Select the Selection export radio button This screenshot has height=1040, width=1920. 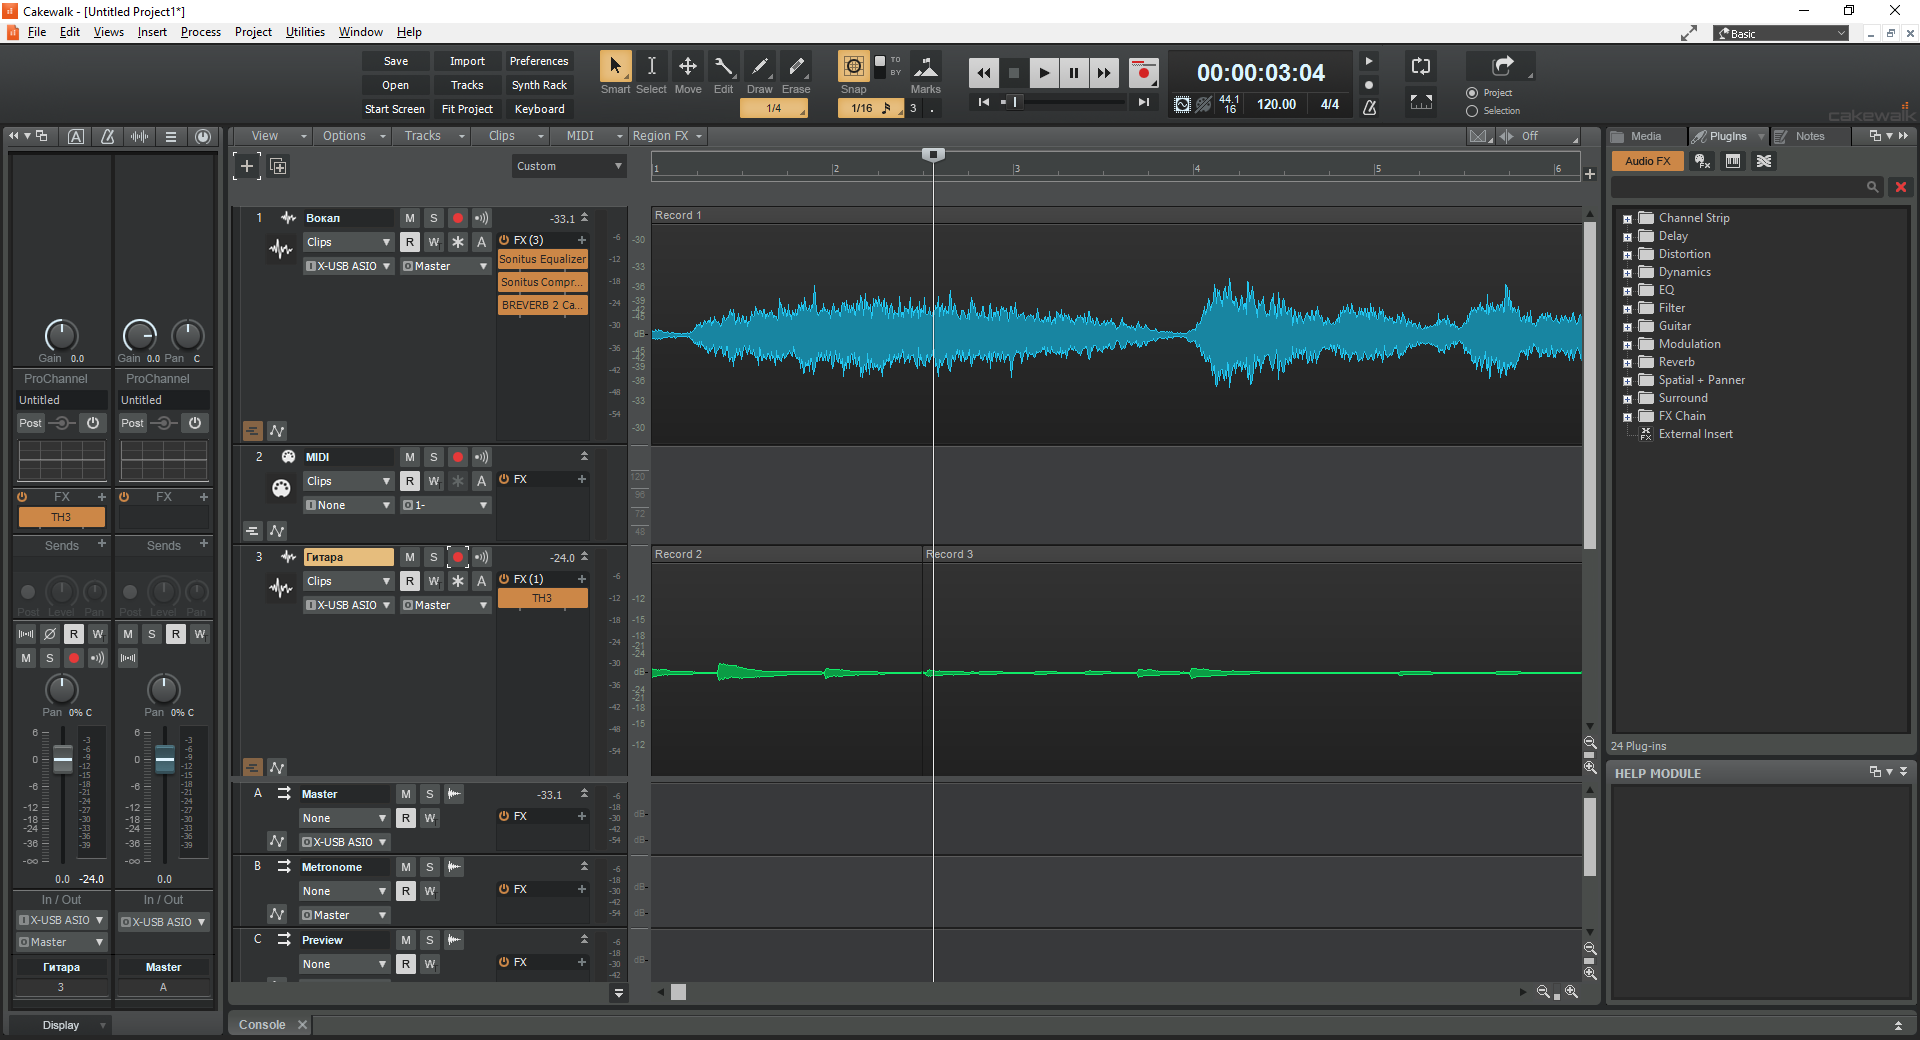(x=1472, y=111)
